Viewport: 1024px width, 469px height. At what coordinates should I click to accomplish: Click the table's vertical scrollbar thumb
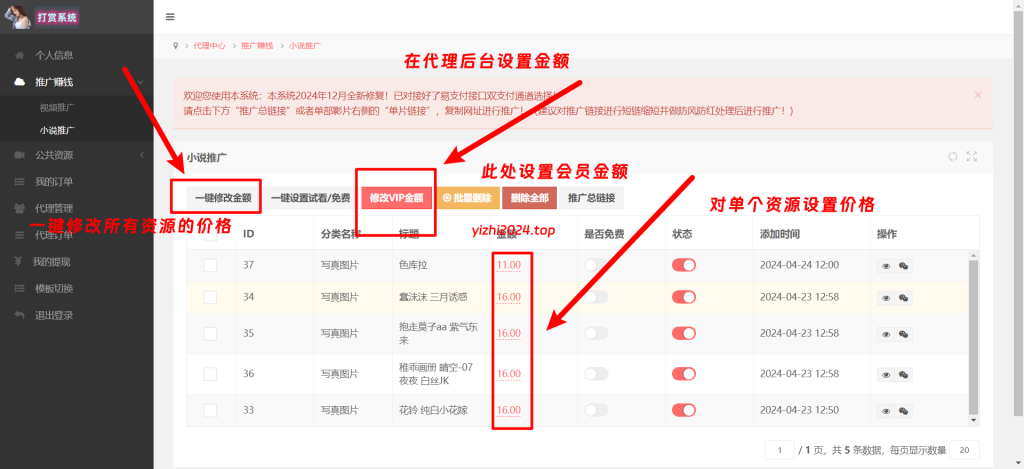(973, 336)
